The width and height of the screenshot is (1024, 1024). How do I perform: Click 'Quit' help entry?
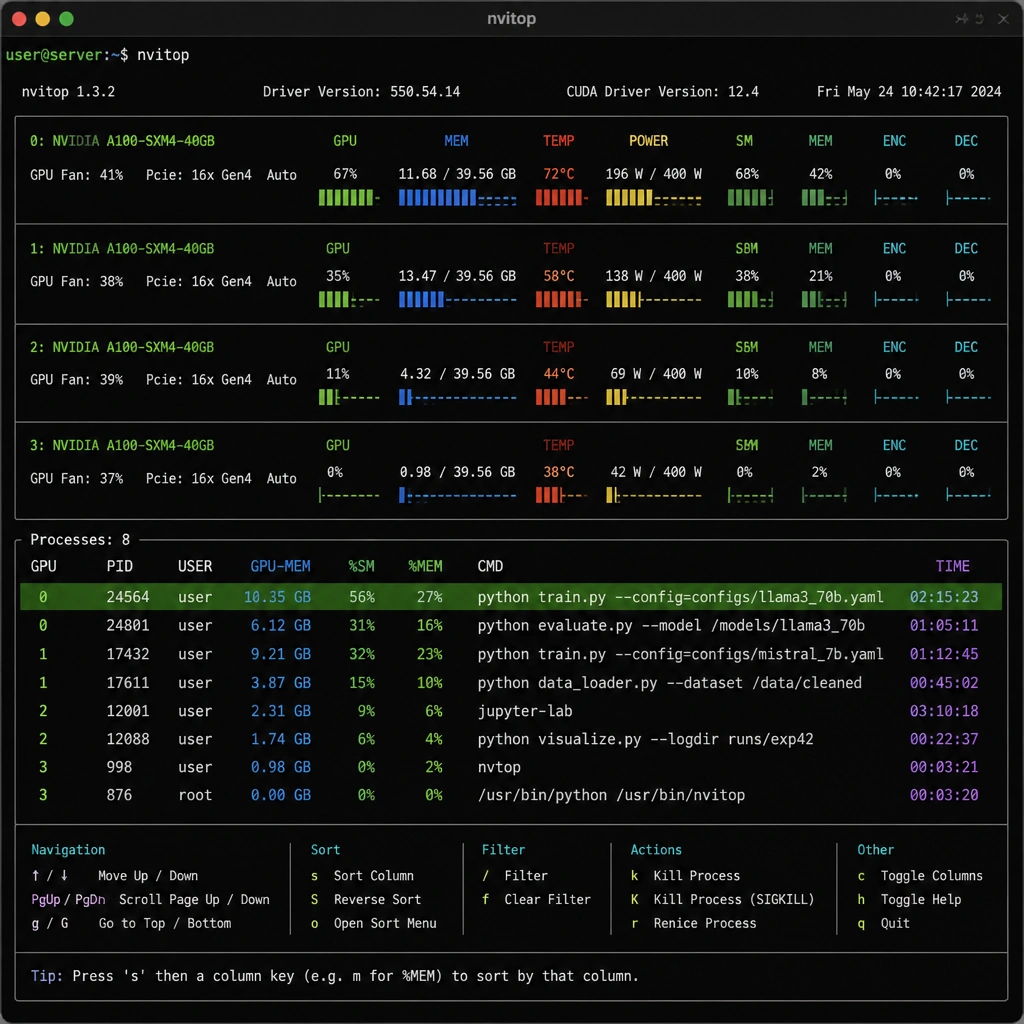[895, 923]
